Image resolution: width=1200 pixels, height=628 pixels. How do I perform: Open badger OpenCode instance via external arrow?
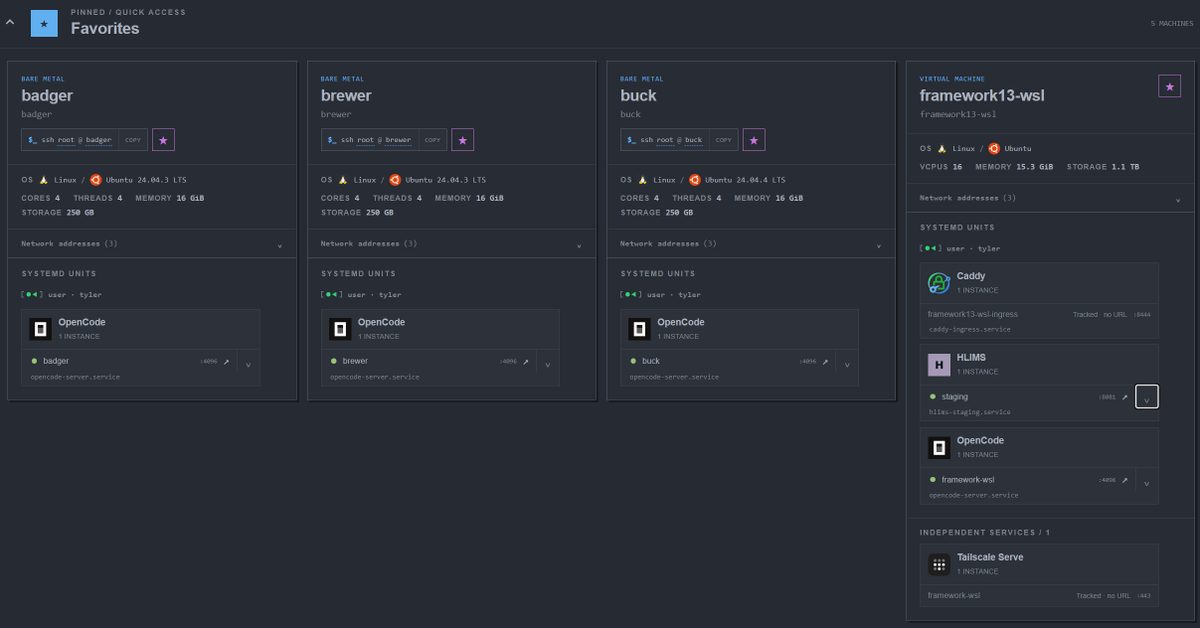pyautogui.click(x=226, y=362)
